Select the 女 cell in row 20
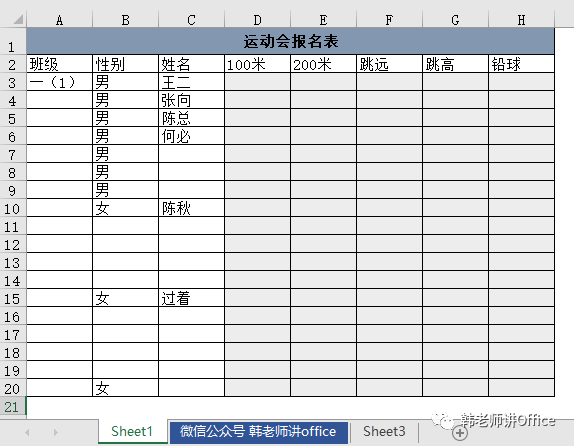The width and height of the screenshot is (574, 446). coord(125,388)
